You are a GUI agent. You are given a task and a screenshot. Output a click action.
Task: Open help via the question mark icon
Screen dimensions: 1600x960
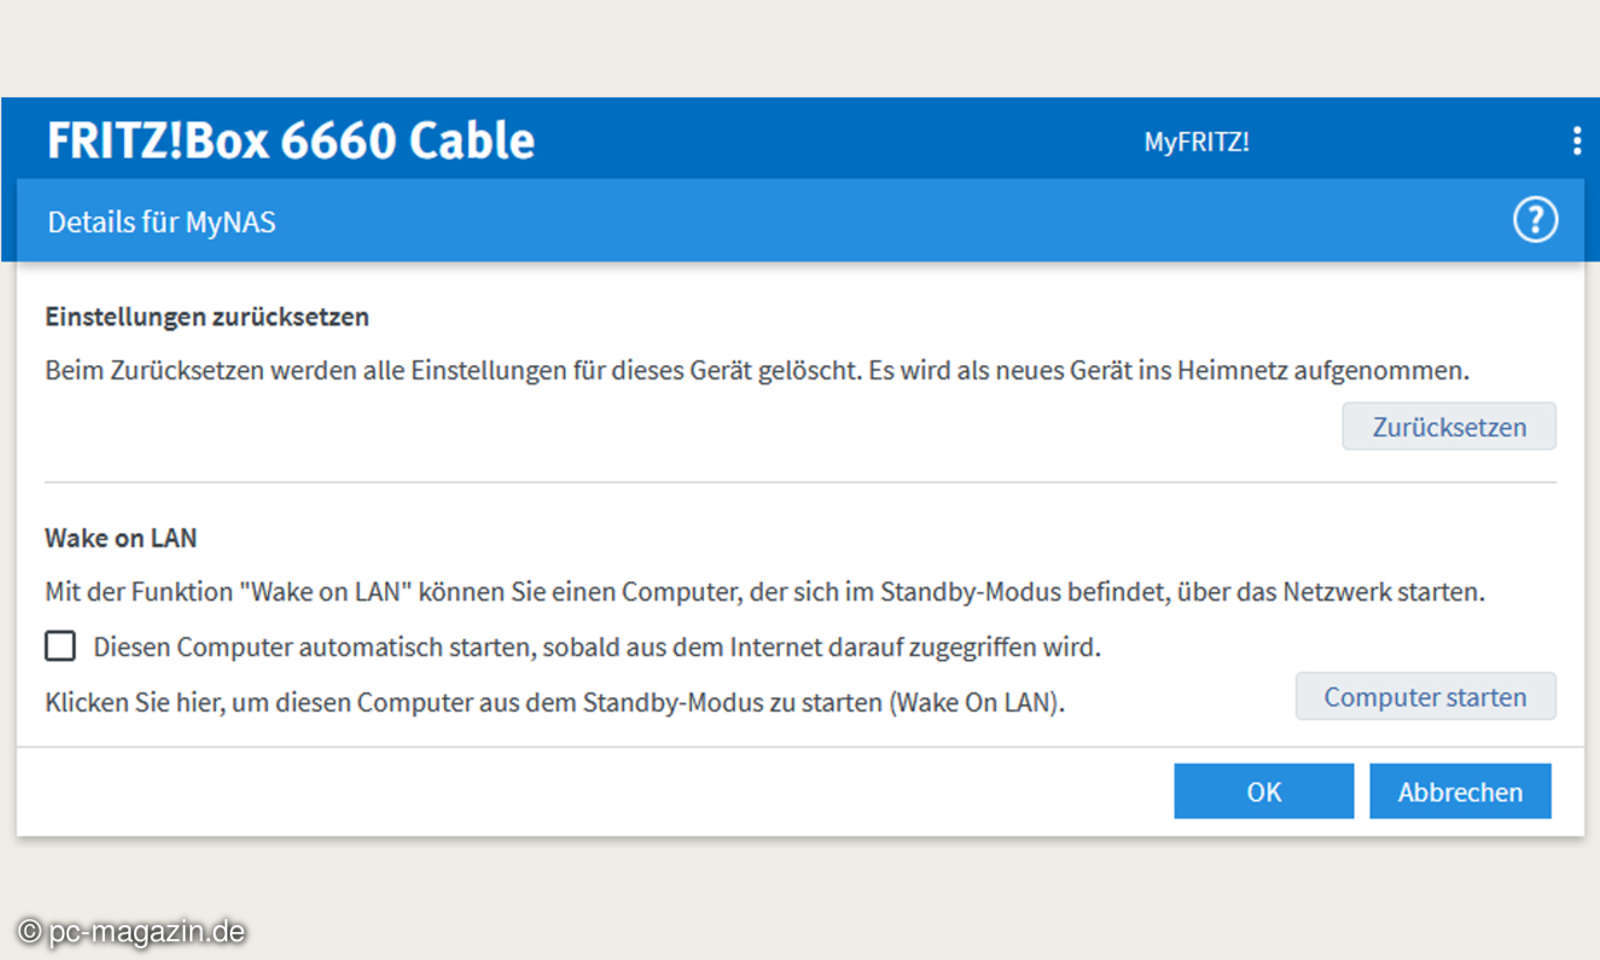tap(1535, 220)
